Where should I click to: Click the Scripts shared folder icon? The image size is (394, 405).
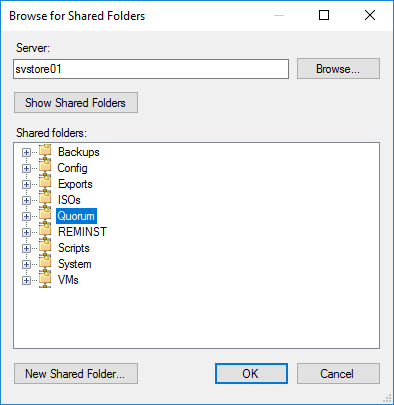tap(45, 247)
